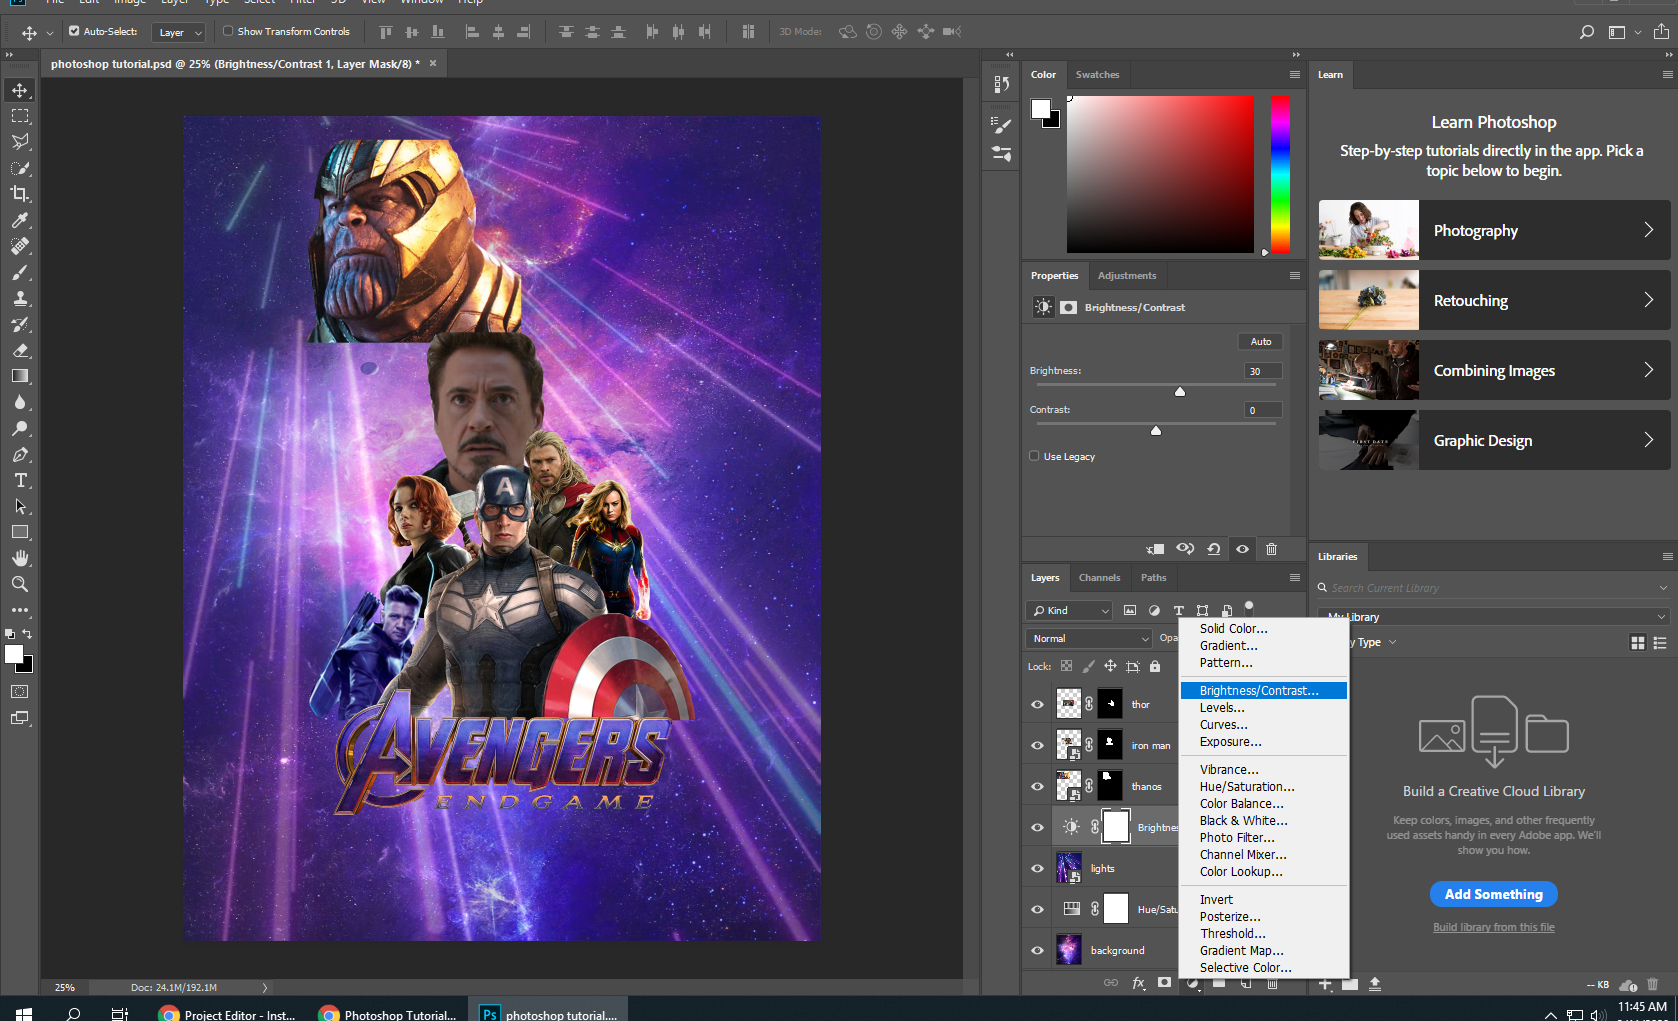
Task: Select the Crop tool
Action: [x=20, y=194]
